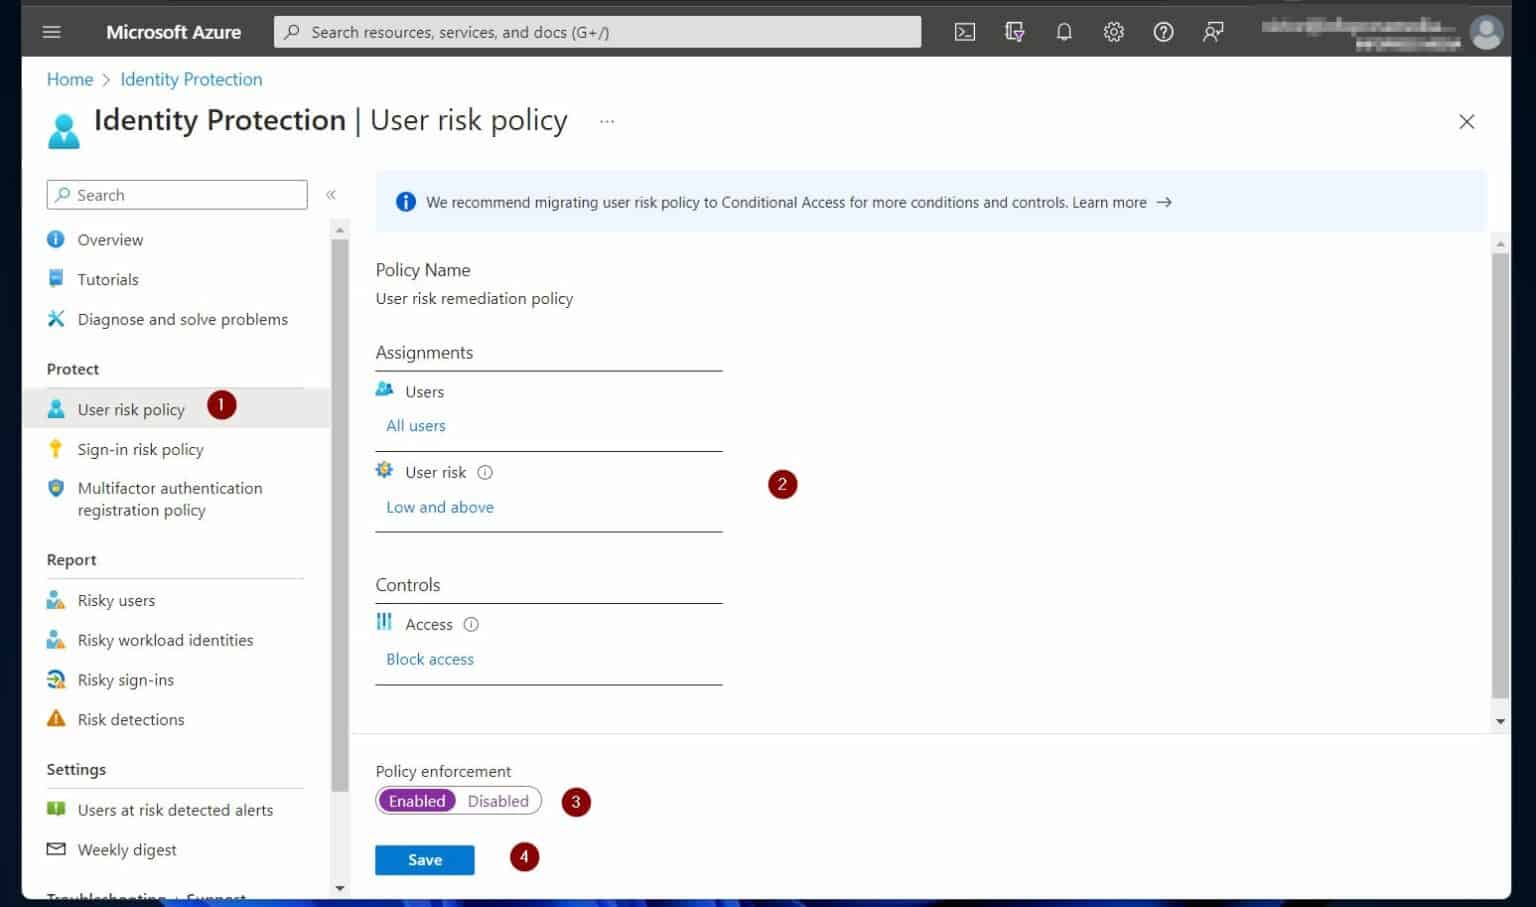Go to Home breadcrumb
Viewport: 1536px width, 907px height.
coord(69,79)
